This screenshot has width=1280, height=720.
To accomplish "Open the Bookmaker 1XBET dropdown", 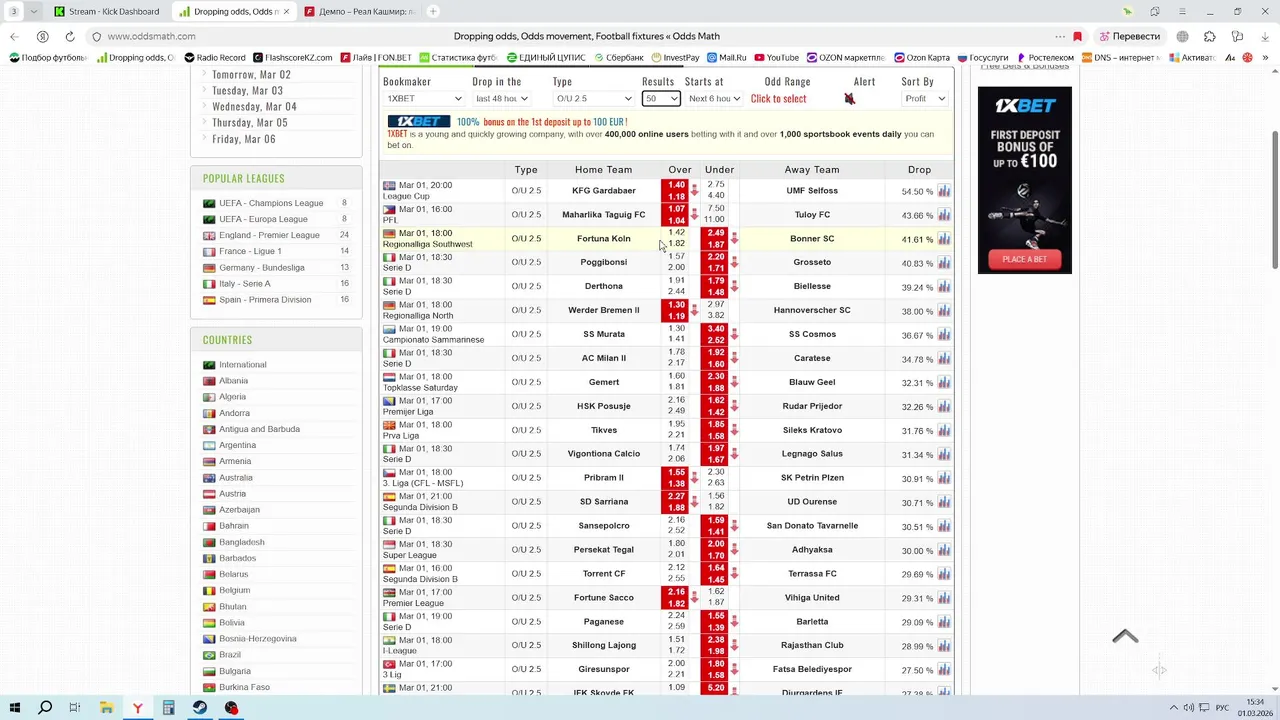I will pyautogui.click(x=425, y=99).
